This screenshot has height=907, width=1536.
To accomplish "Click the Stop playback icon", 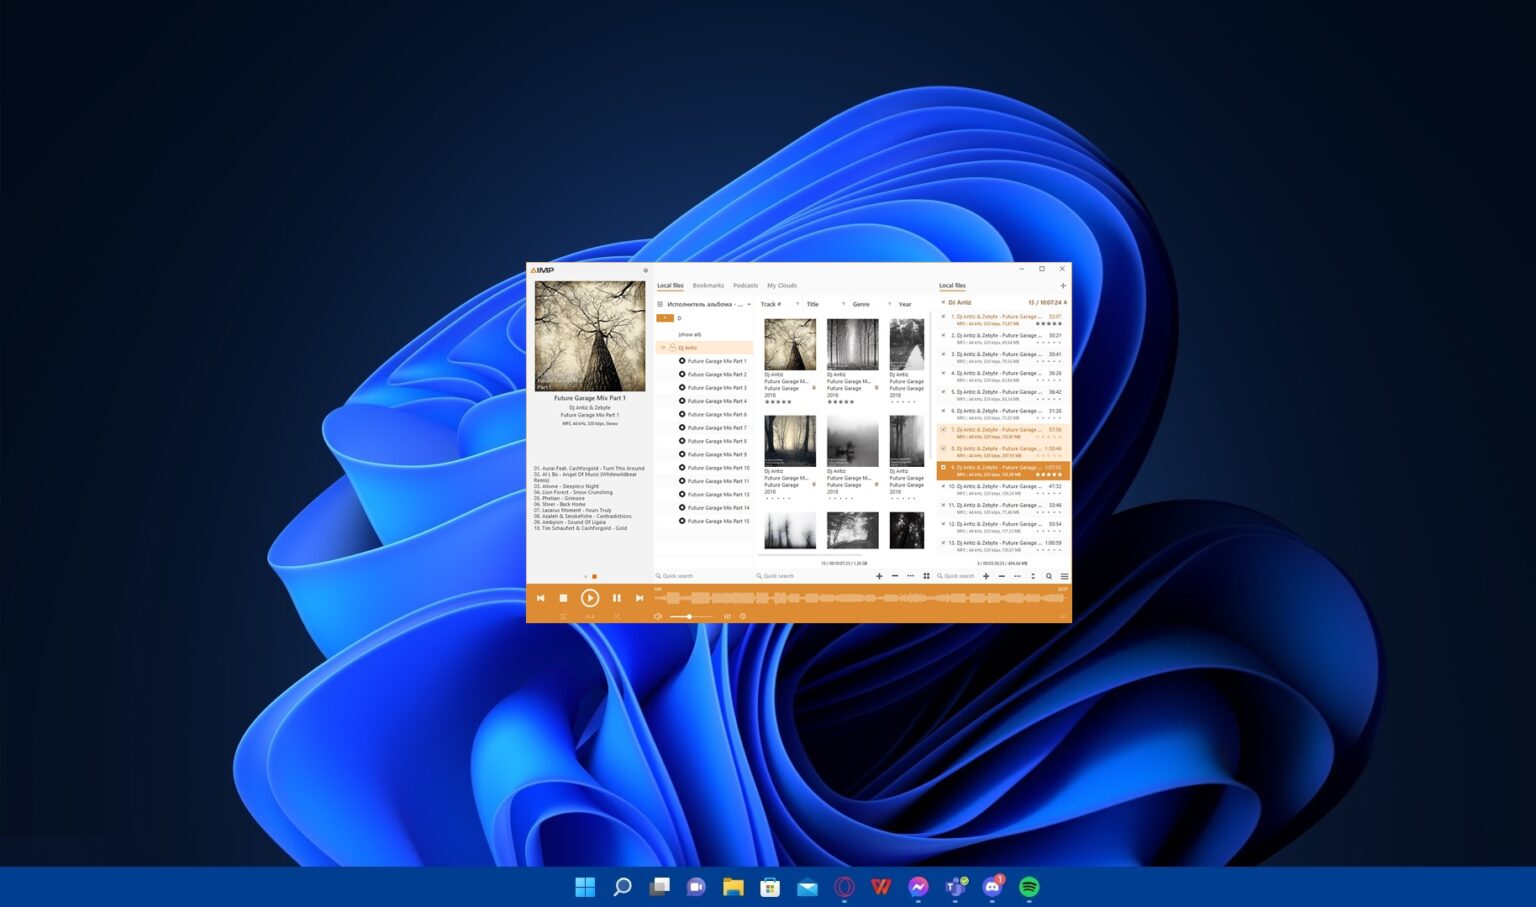I will (563, 598).
